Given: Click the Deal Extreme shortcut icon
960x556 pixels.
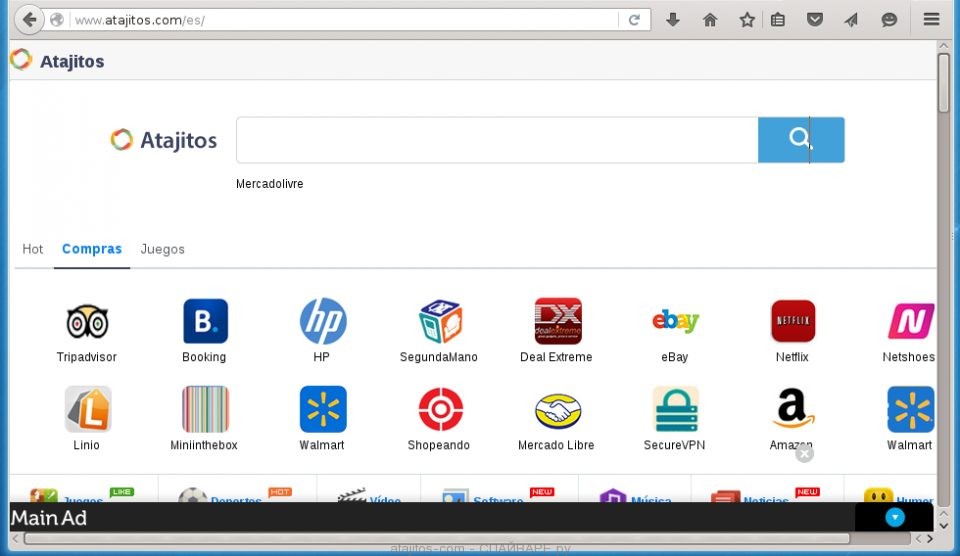Looking at the screenshot, I should tap(557, 322).
